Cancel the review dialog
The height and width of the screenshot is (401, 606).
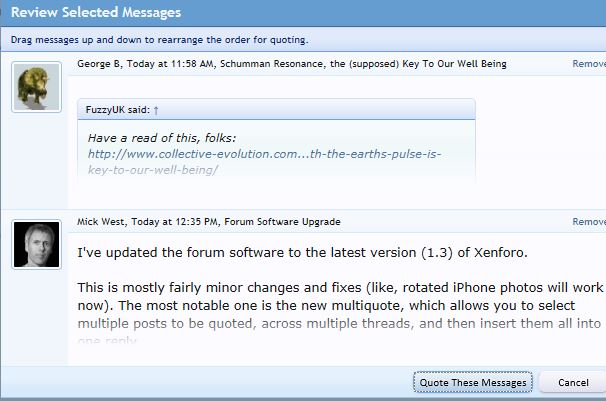(x=572, y=383)
